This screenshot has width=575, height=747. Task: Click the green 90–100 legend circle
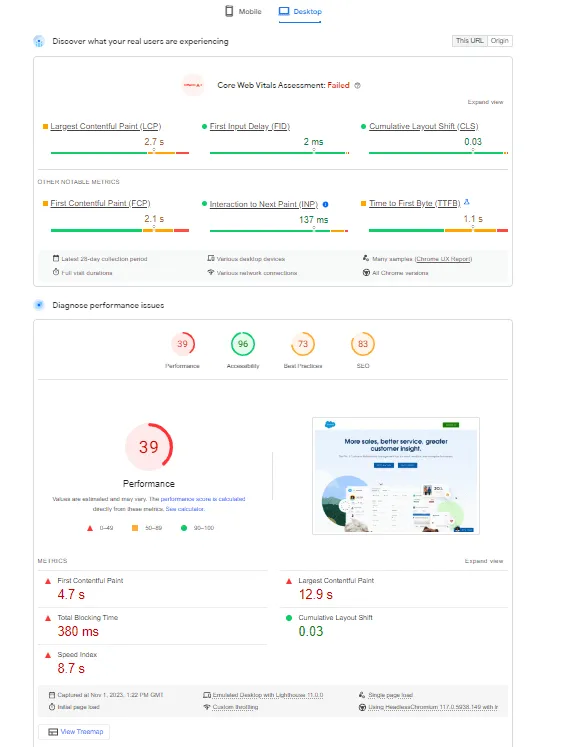tap(184, 528)
